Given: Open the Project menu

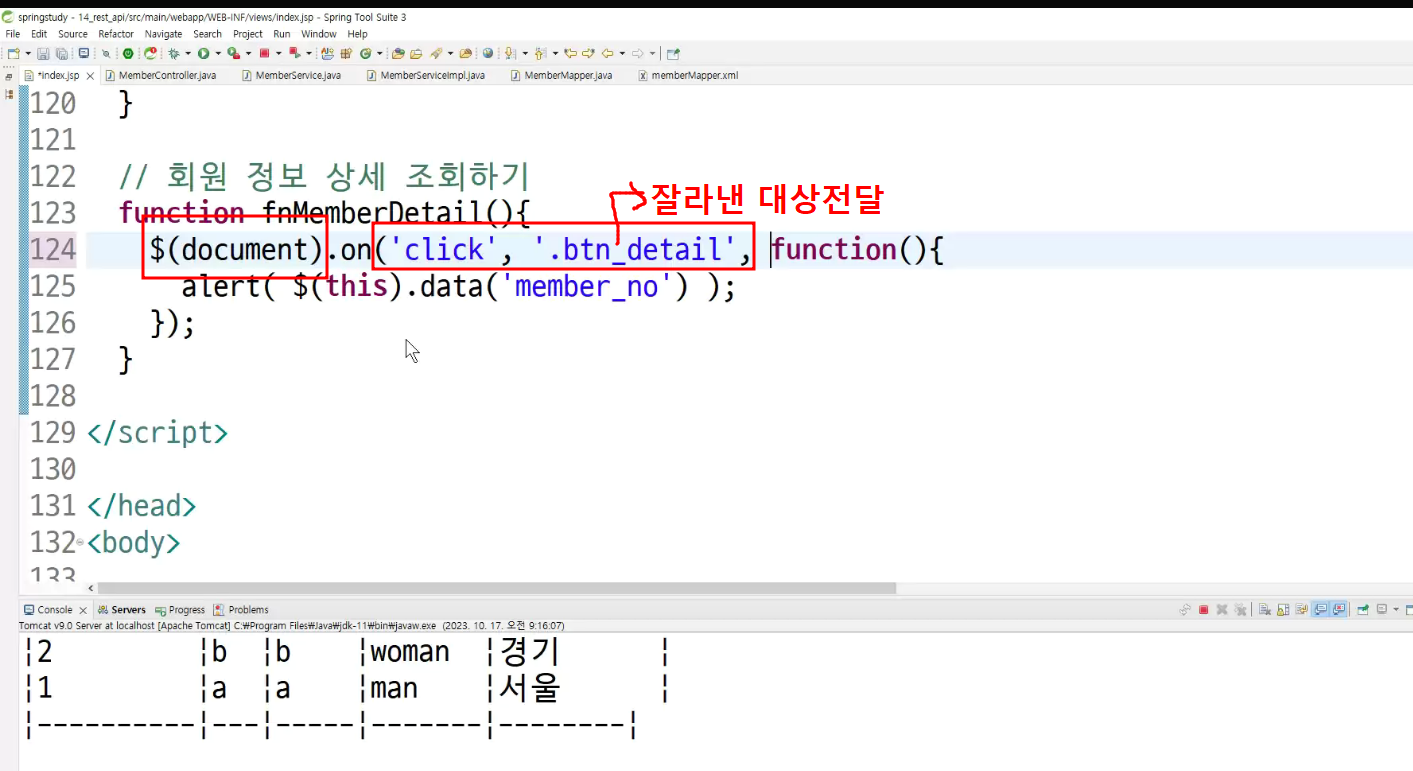Looking at the screenshot, I should [248, 34].
